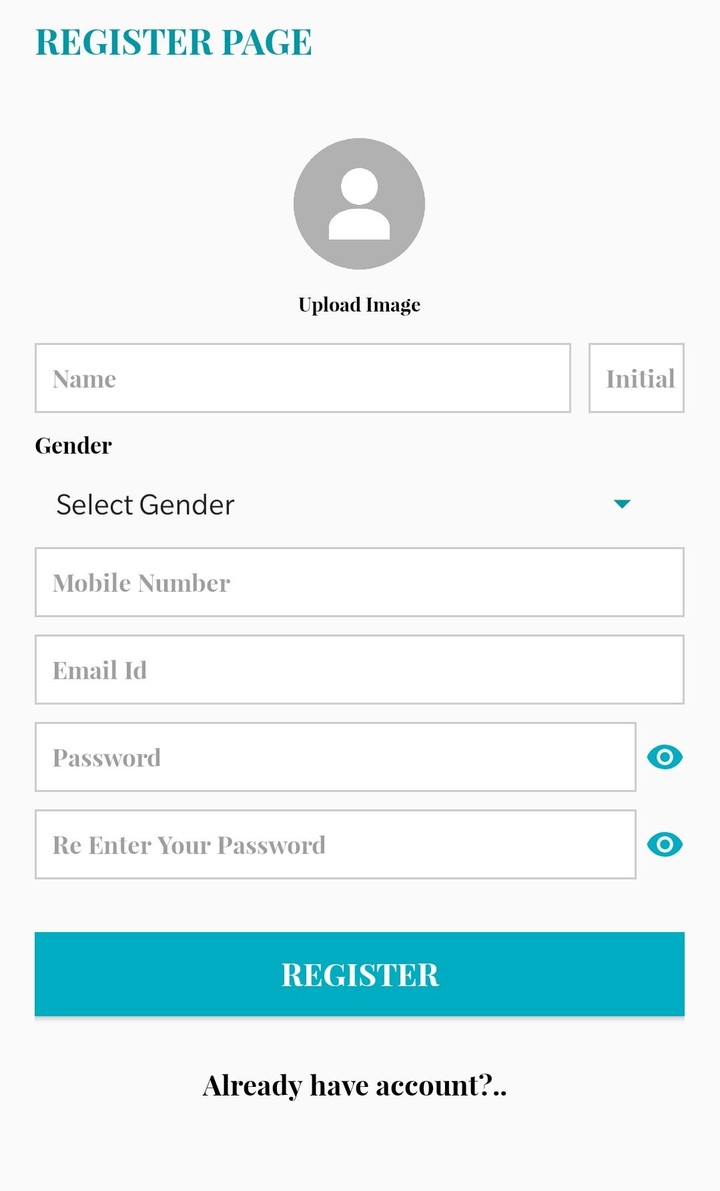This screenshot has width=720, height=1191.
Task: Open the Already have account link
Action: [x=354, y=1086]
